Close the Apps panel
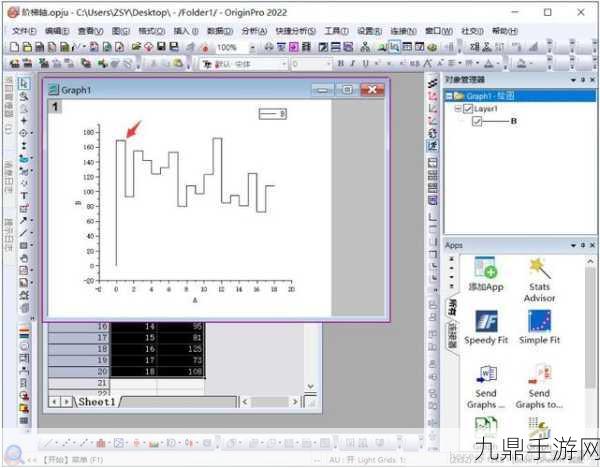The height and width of the screenshot is (468, 600). (592, 245)
